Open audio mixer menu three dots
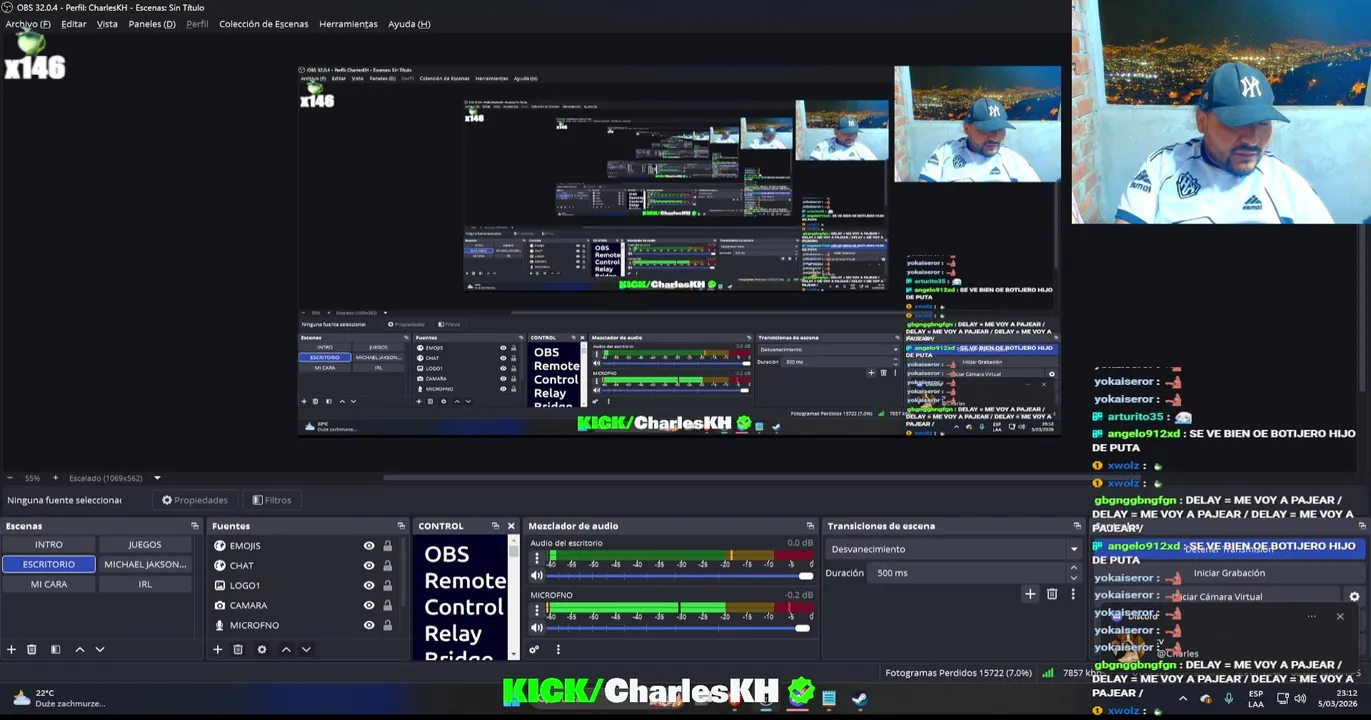The height and width of the screenshot is (720, 1371). tap(558, 649)
